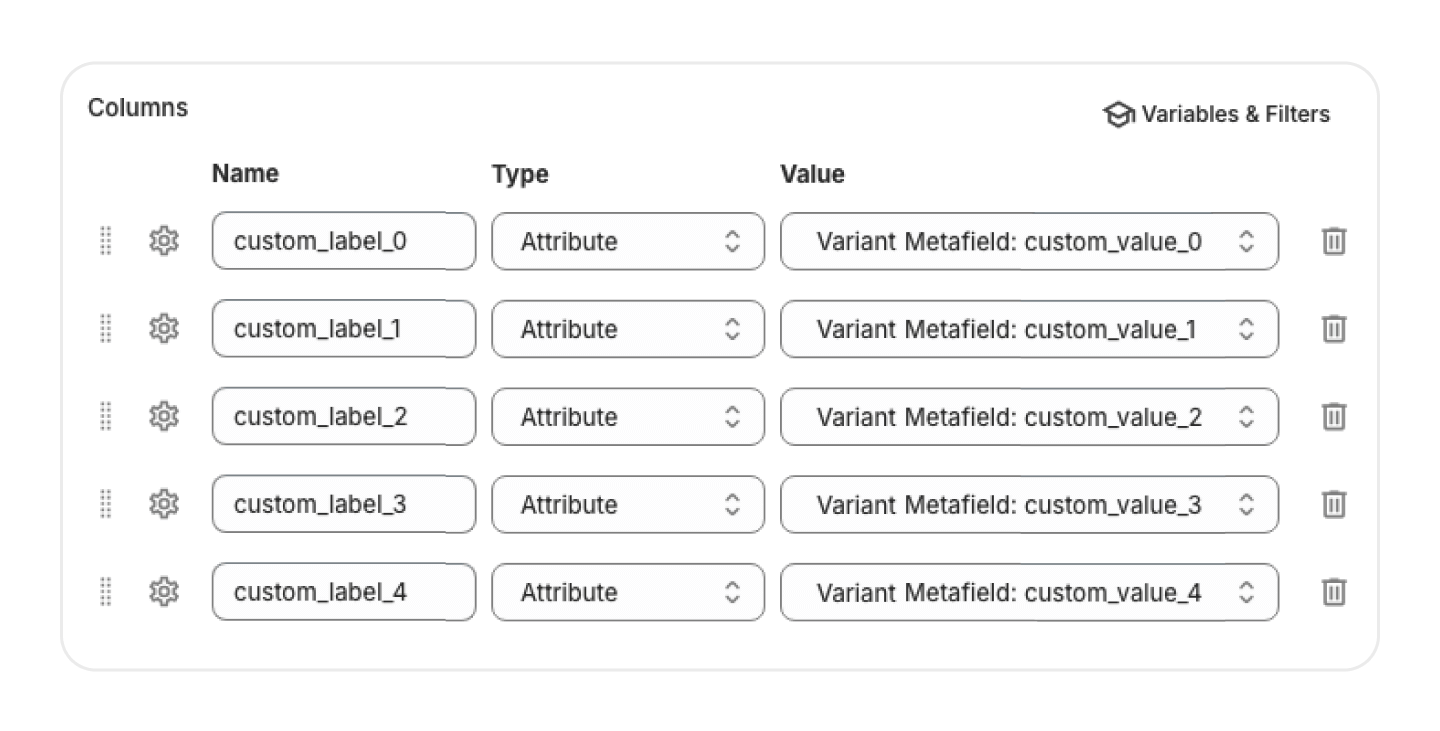Open settings for the custom_label_1 column
Viewport: 1440px width, 731px height.
(x=163, y=329)
